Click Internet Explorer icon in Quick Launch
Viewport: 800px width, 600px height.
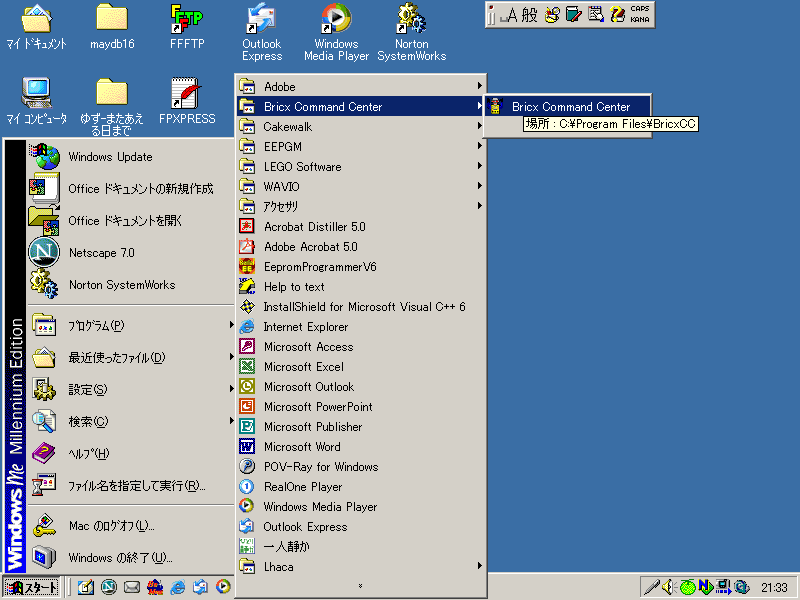click(x=177, y=587)
